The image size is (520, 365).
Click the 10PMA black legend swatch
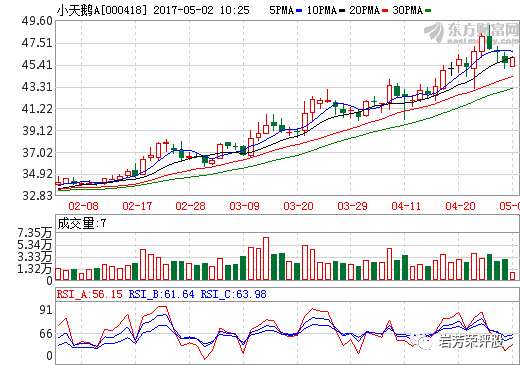(341, 11)
